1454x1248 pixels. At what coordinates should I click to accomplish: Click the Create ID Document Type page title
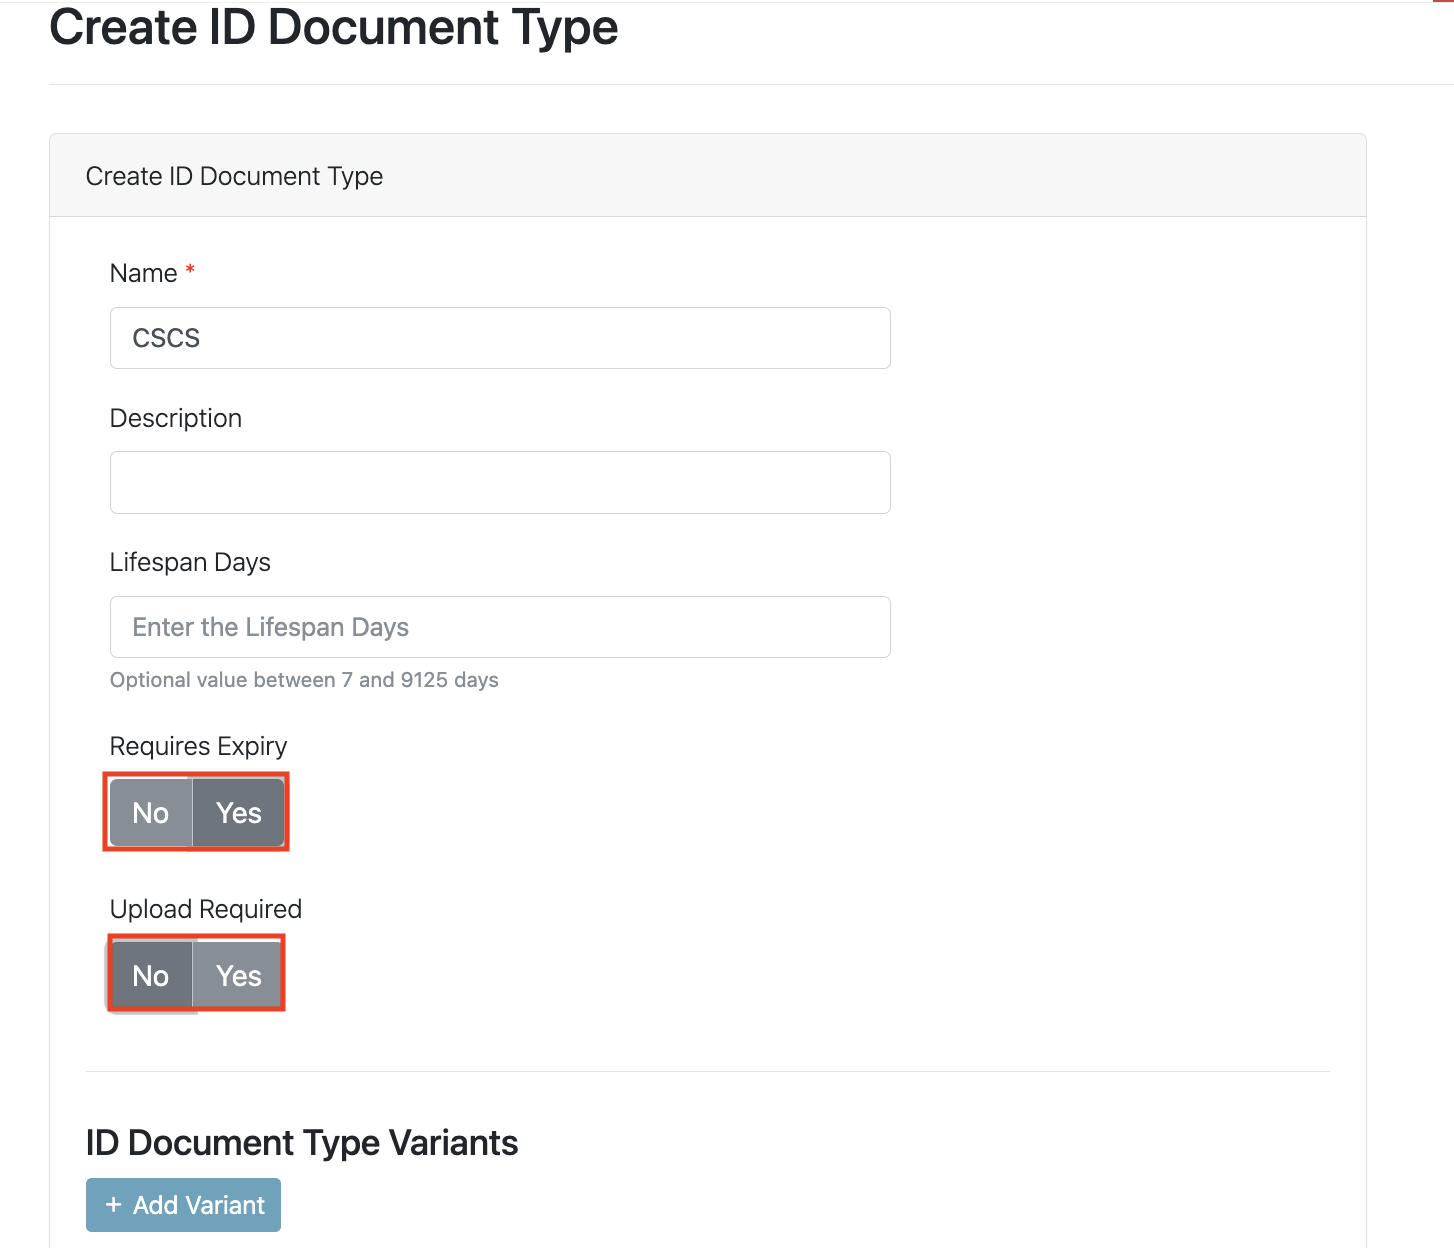point(335,27)
